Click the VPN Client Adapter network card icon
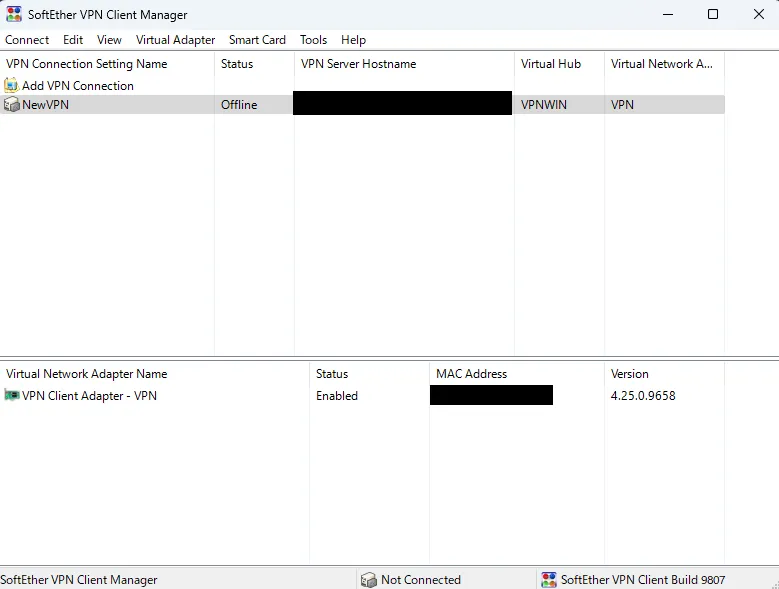Viewport: 779px width, 589px height. pyautogui.click(x=11, y=395)
